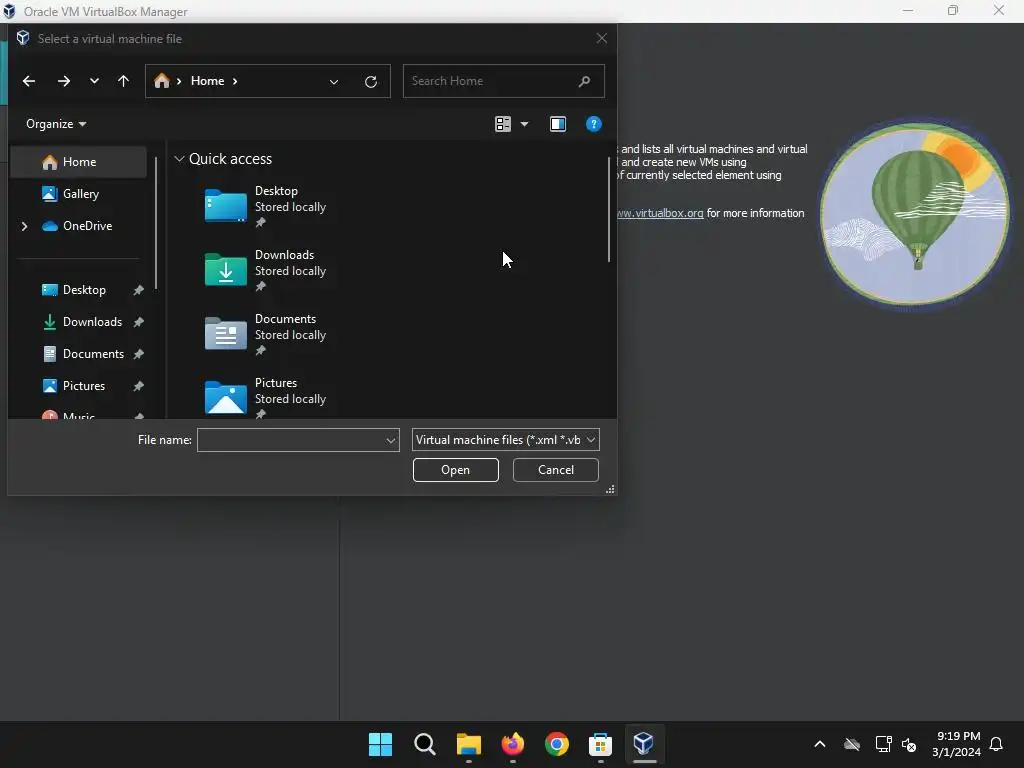Go up one folder level
Image resolution: width=1024 pixels, height=768 pixels.
(x=123, y=81)
